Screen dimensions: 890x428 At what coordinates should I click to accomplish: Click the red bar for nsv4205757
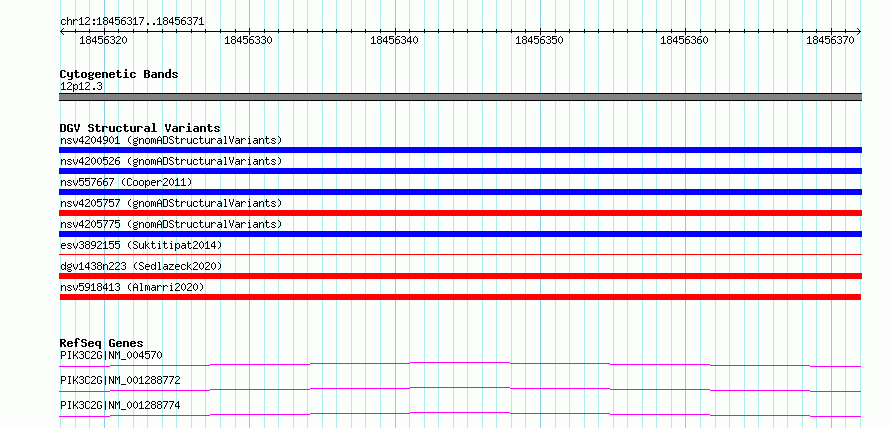[x=460, y=213]
